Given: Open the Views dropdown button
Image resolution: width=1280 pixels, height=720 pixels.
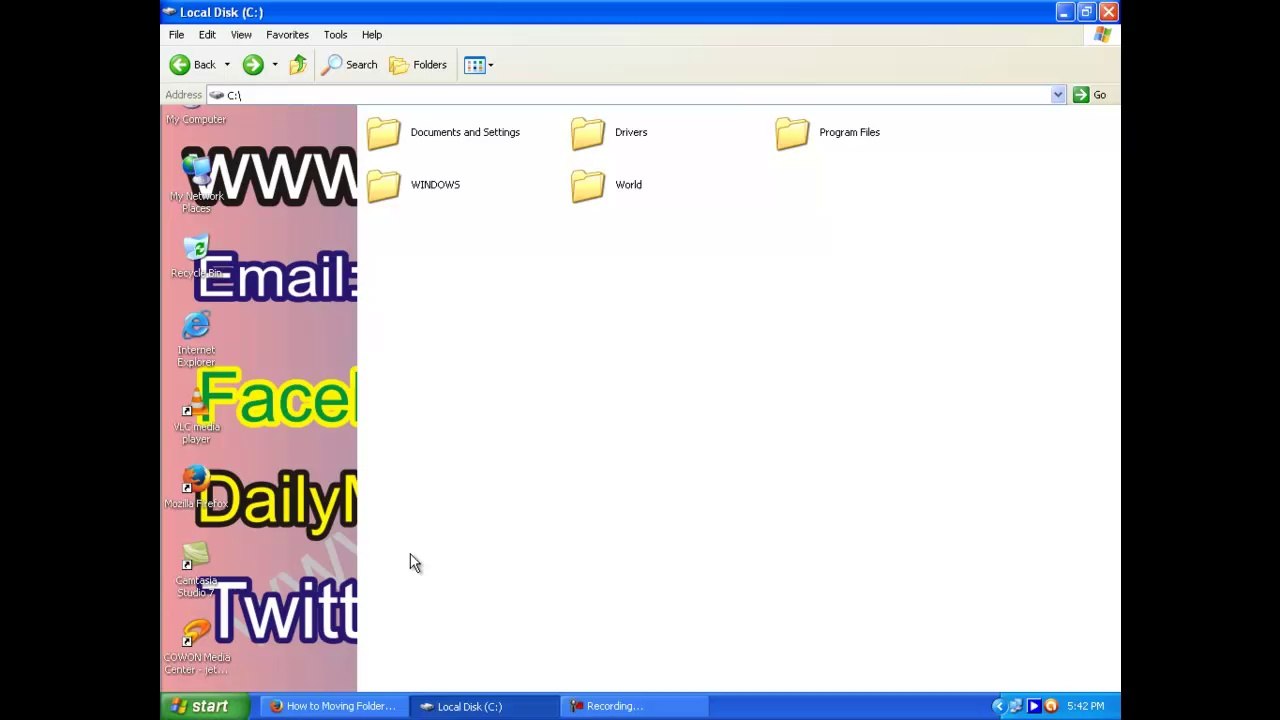Looking at the screenshot, I should pyautogui.click(x=479, y=65).
